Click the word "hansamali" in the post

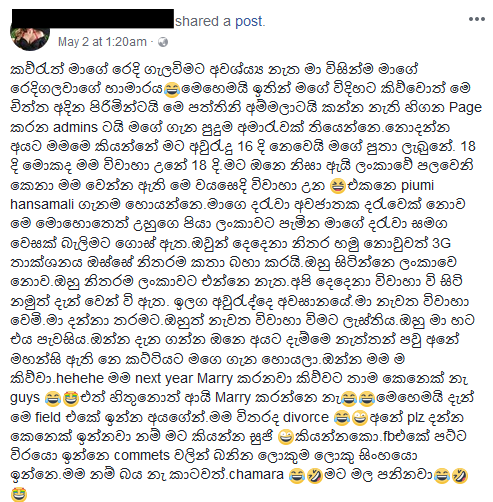42,204
